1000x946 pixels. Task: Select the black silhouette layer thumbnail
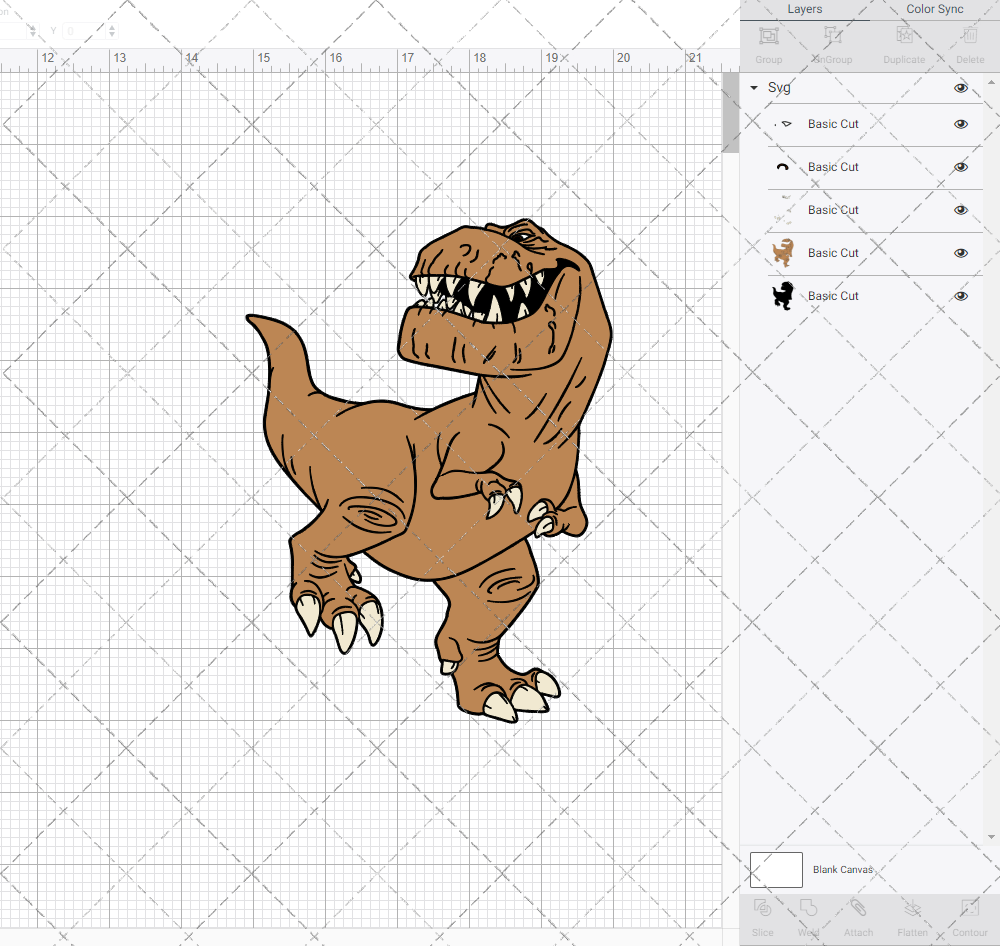(x=783, y=296)
